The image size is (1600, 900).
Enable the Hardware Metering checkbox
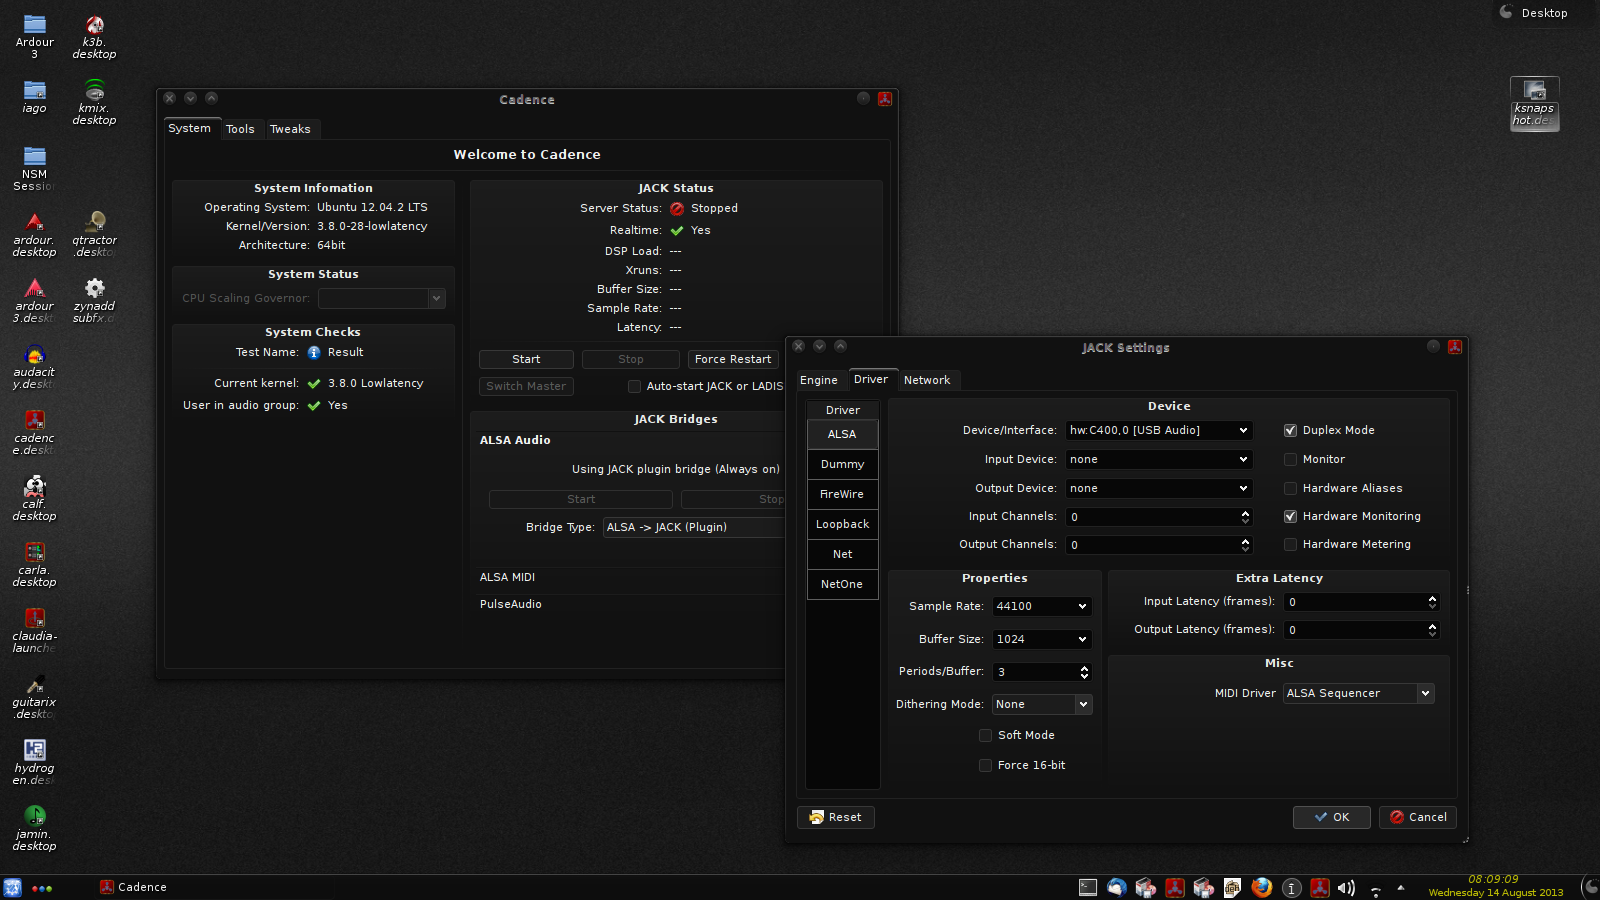tap(1290, 545)
